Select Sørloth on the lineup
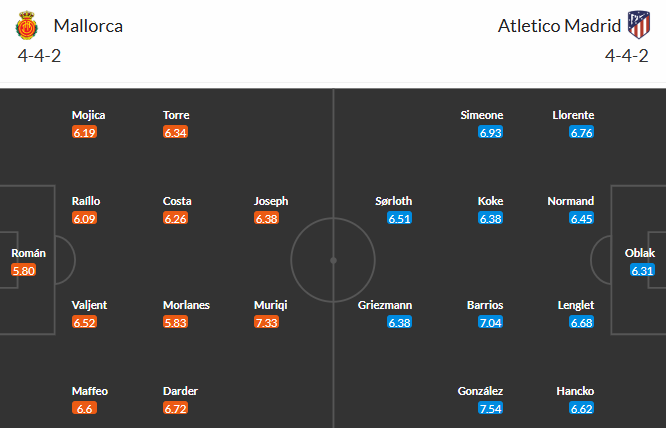Screen dimensions: 666x428 (x=391, y=201)
